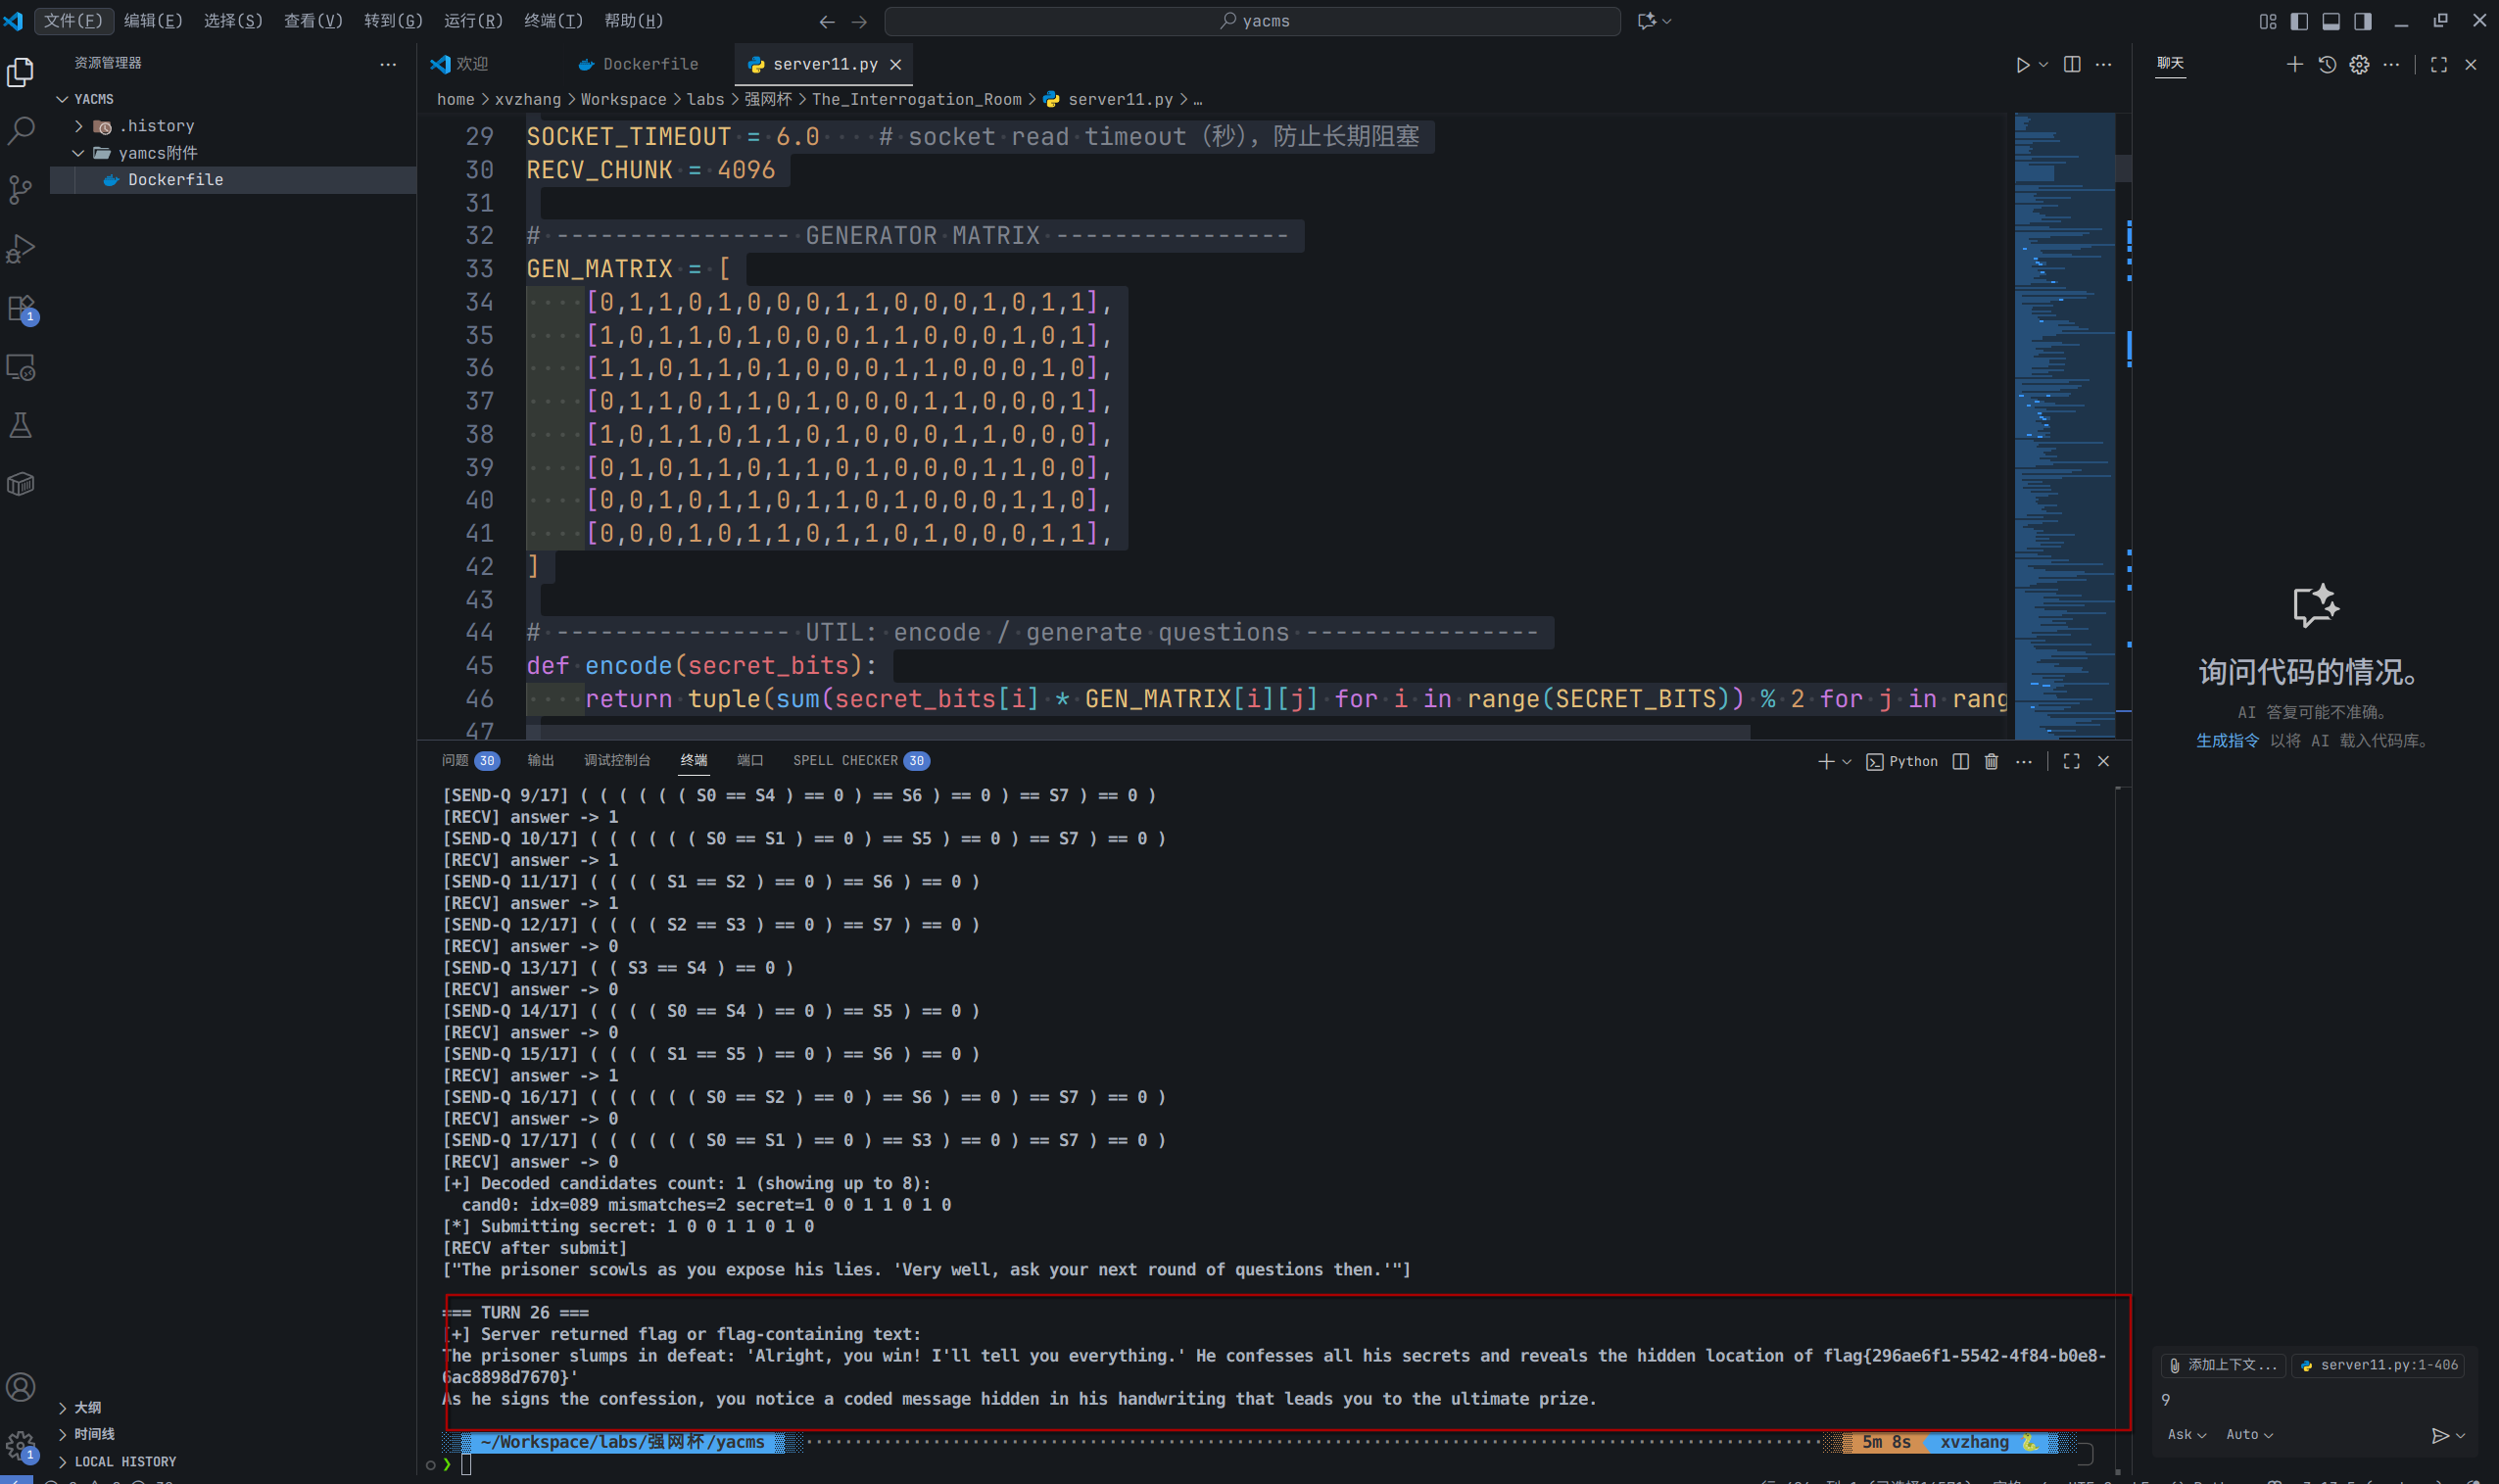Screen dimensions: 2499x1484
Task: Click the Run Python File play button
Action: tap(2022, 65)
